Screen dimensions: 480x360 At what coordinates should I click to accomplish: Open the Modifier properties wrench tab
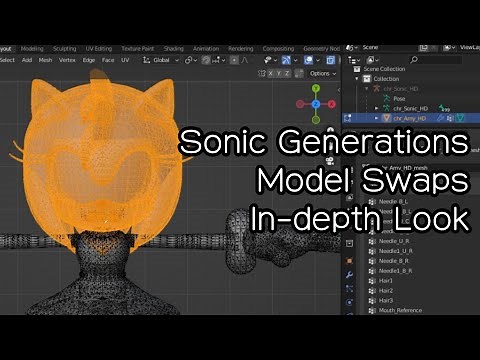[349, 275]
